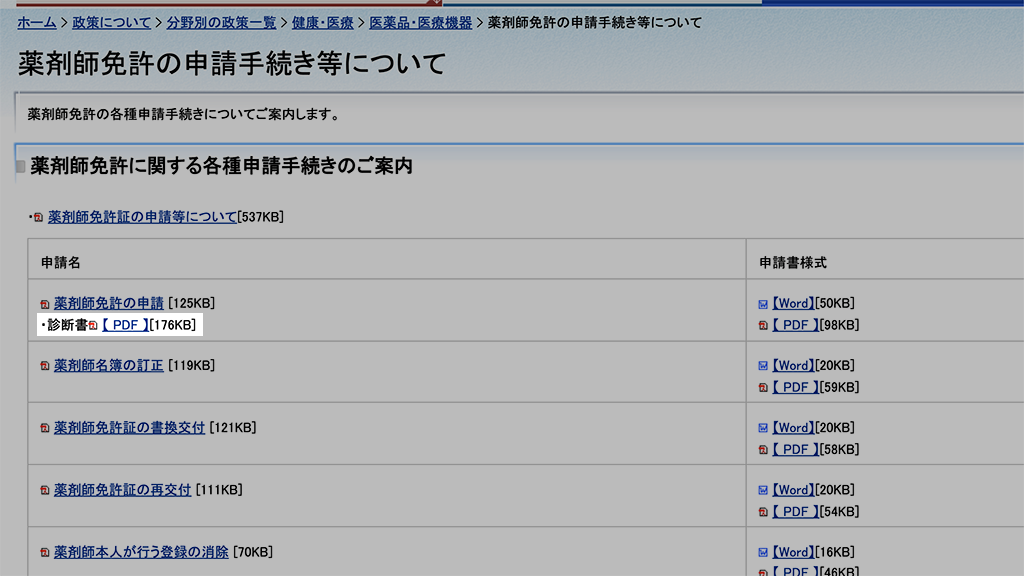Download the 98KB PDF application form
This screenshot has height=576, width=1024.
795,325
